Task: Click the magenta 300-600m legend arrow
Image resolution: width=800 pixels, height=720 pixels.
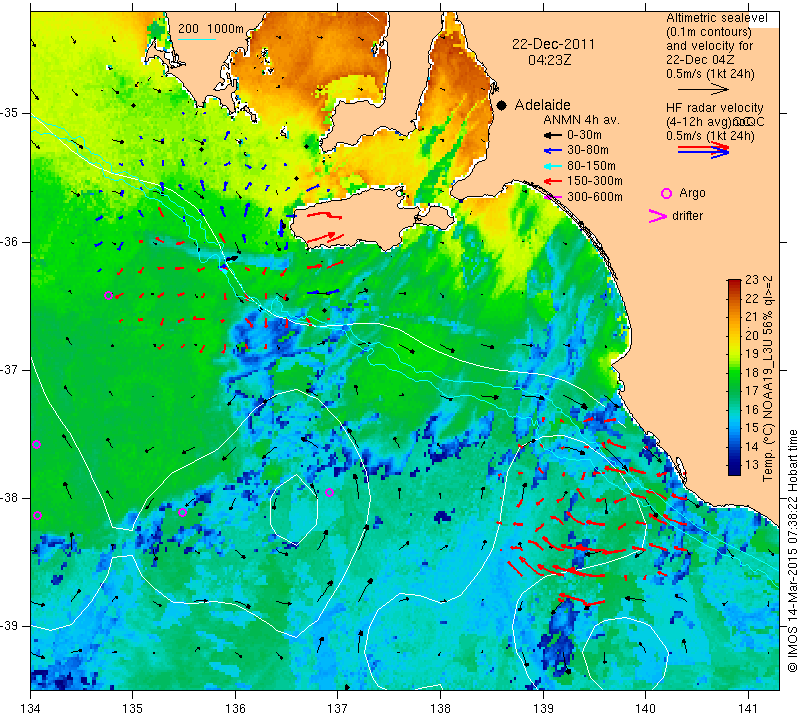Action: (x=553, y=197)
